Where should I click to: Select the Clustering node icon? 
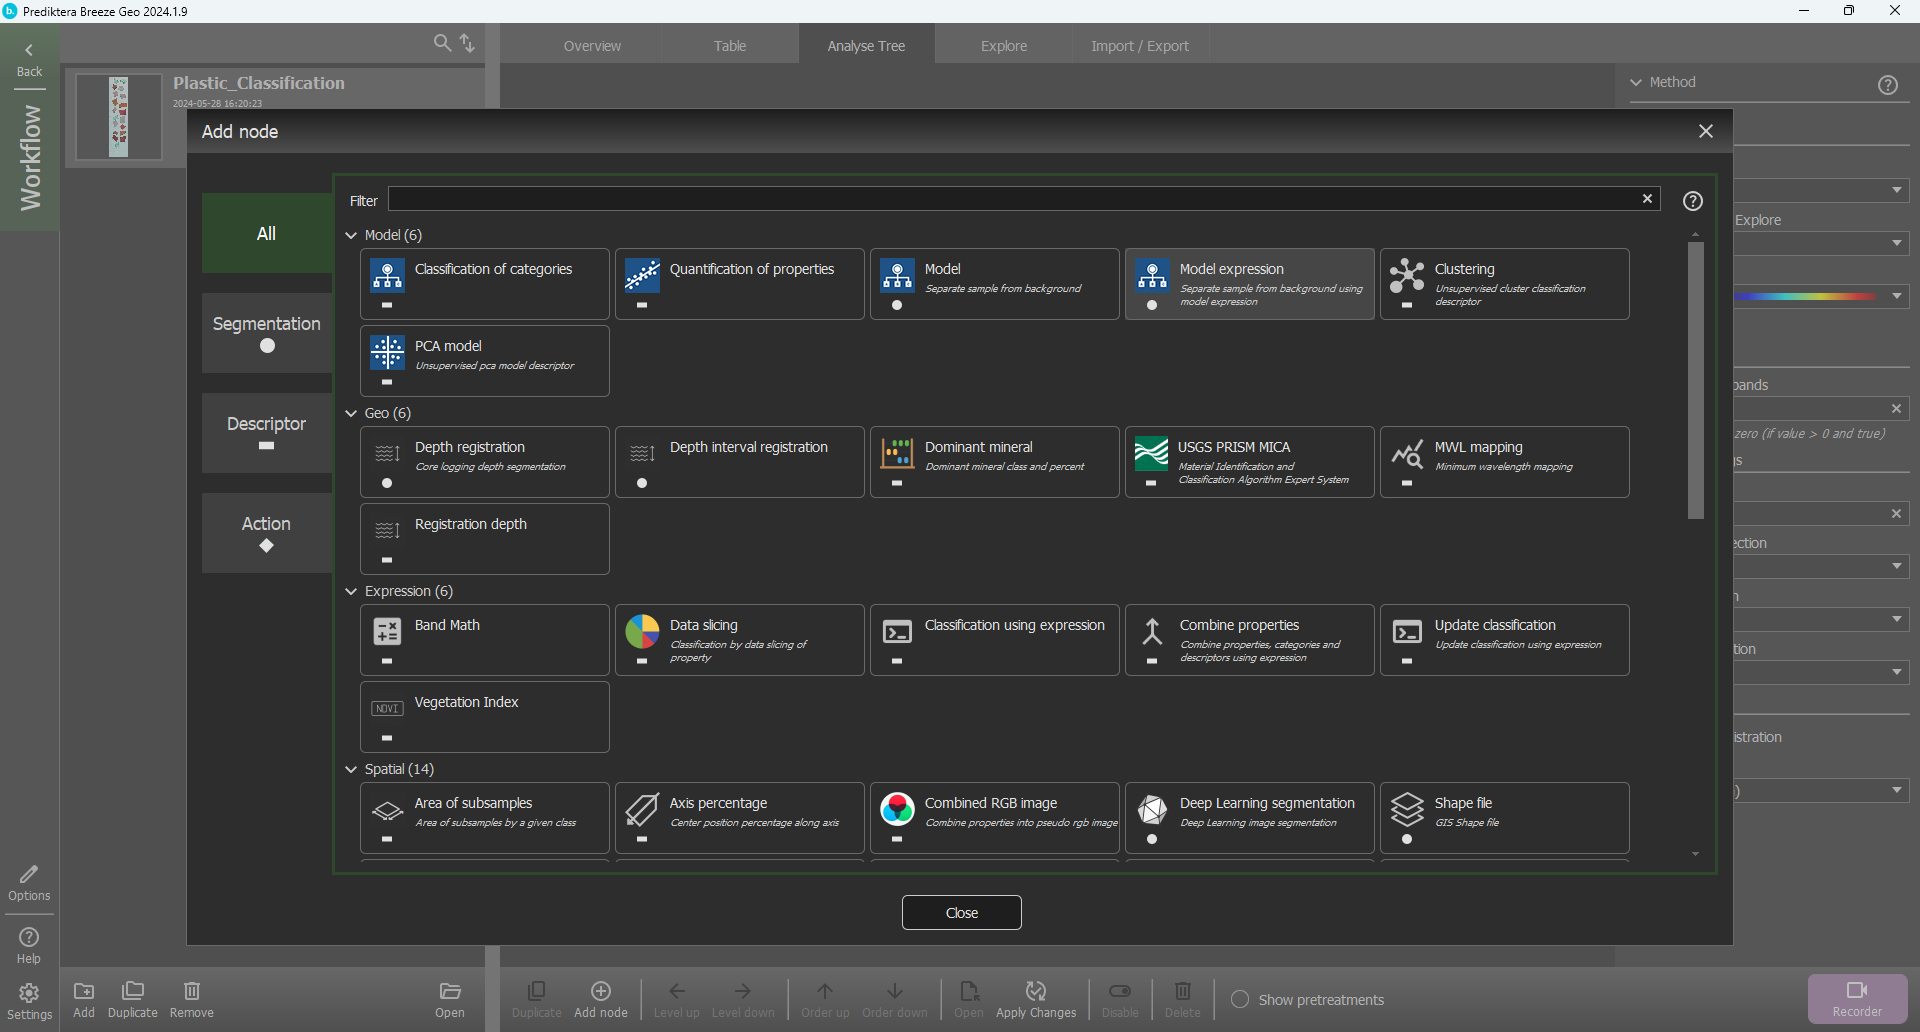[x=1406, y=274]
